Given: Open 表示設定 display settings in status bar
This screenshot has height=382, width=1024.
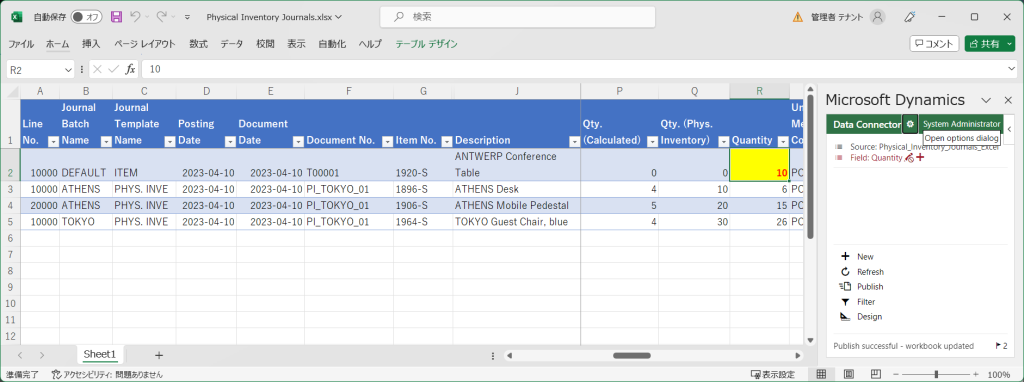Looking at the screenshot, I should pos(773,374).
